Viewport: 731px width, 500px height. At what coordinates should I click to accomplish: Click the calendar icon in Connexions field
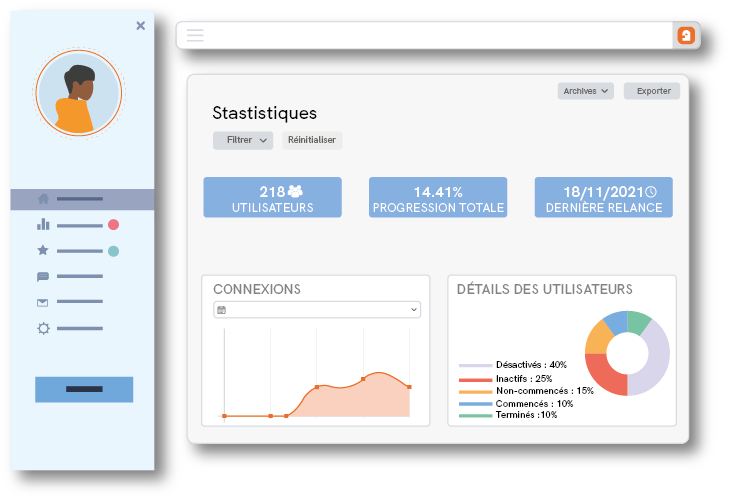tap(221, 310)
